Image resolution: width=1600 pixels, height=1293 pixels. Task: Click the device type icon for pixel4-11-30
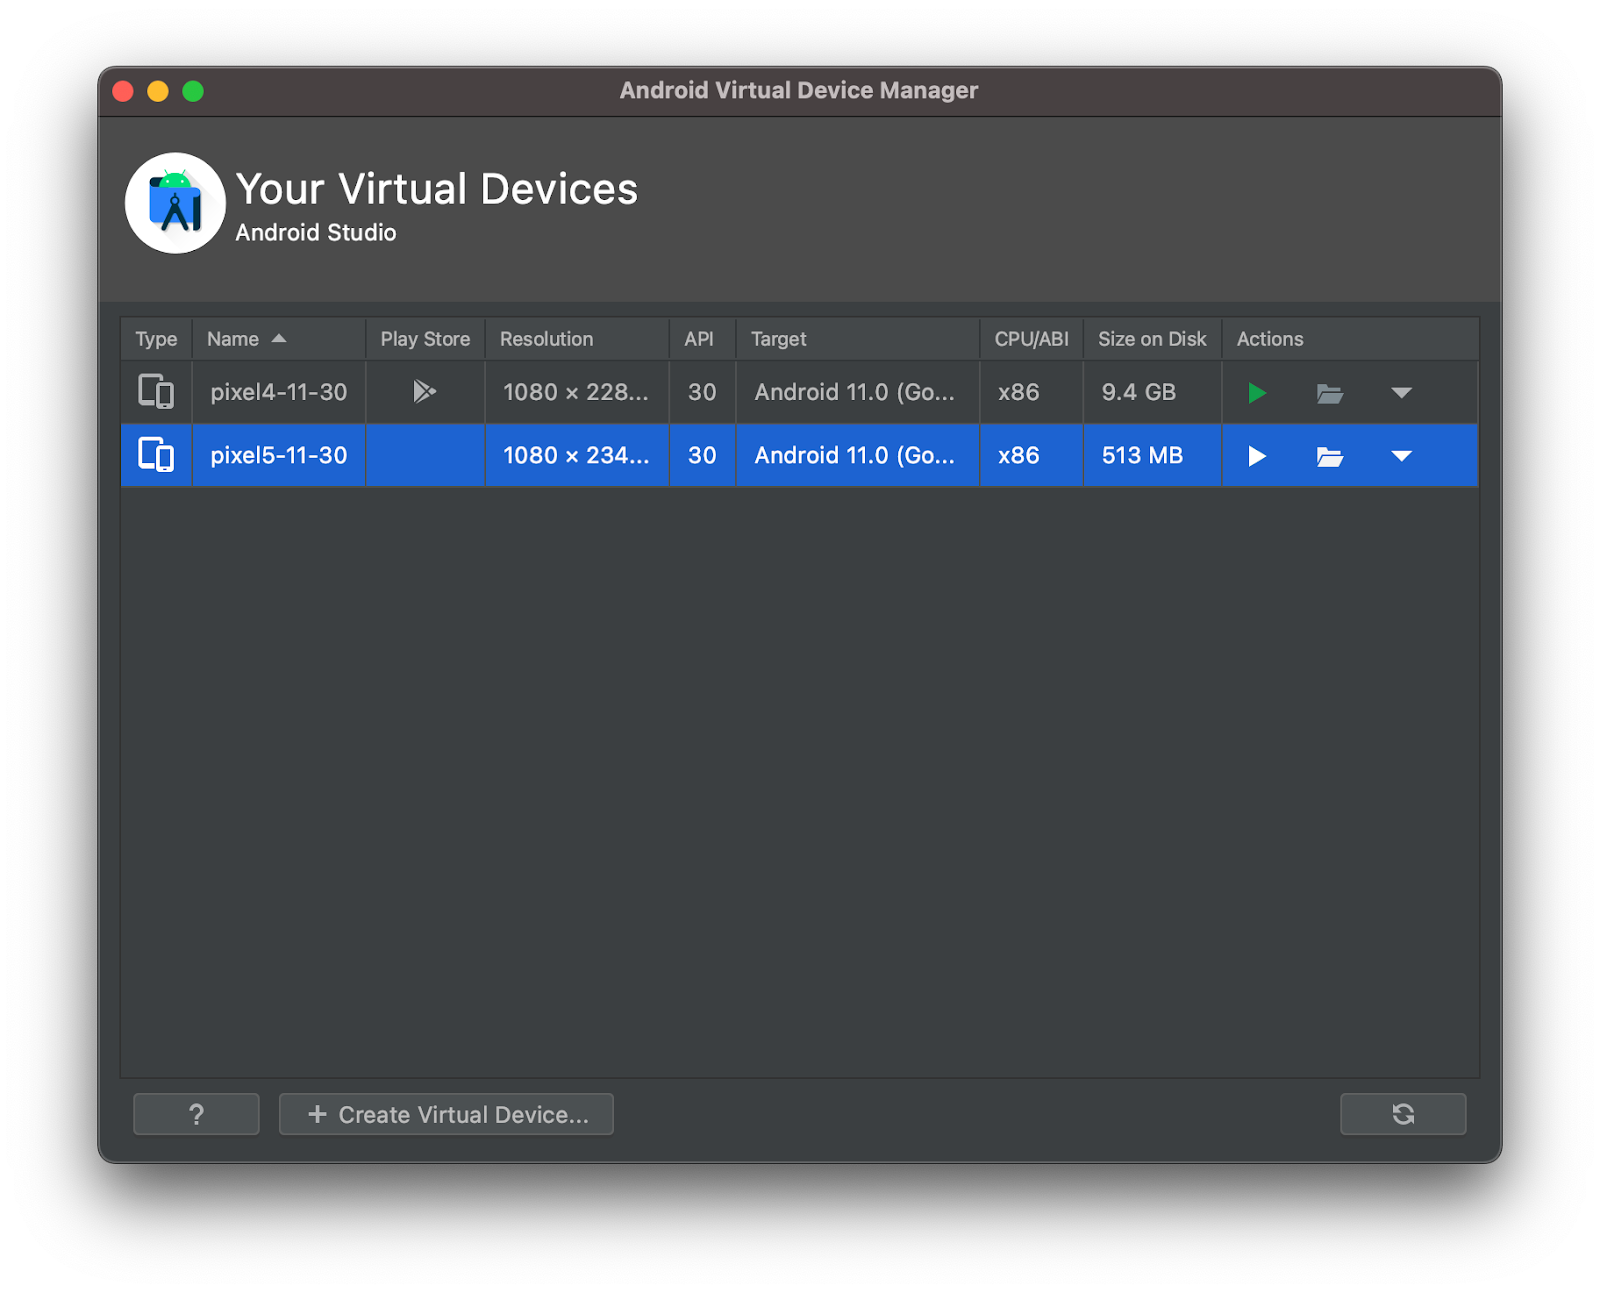156,391
